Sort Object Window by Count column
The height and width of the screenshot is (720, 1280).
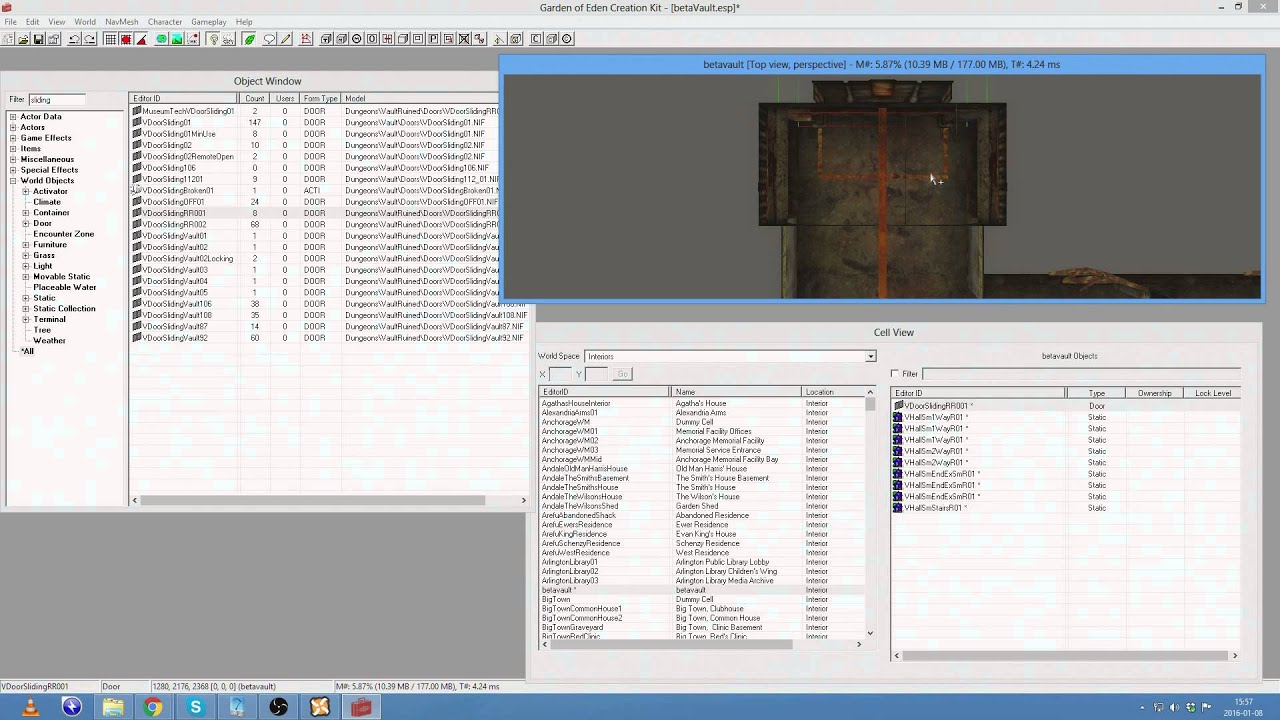tap(254, 99)
